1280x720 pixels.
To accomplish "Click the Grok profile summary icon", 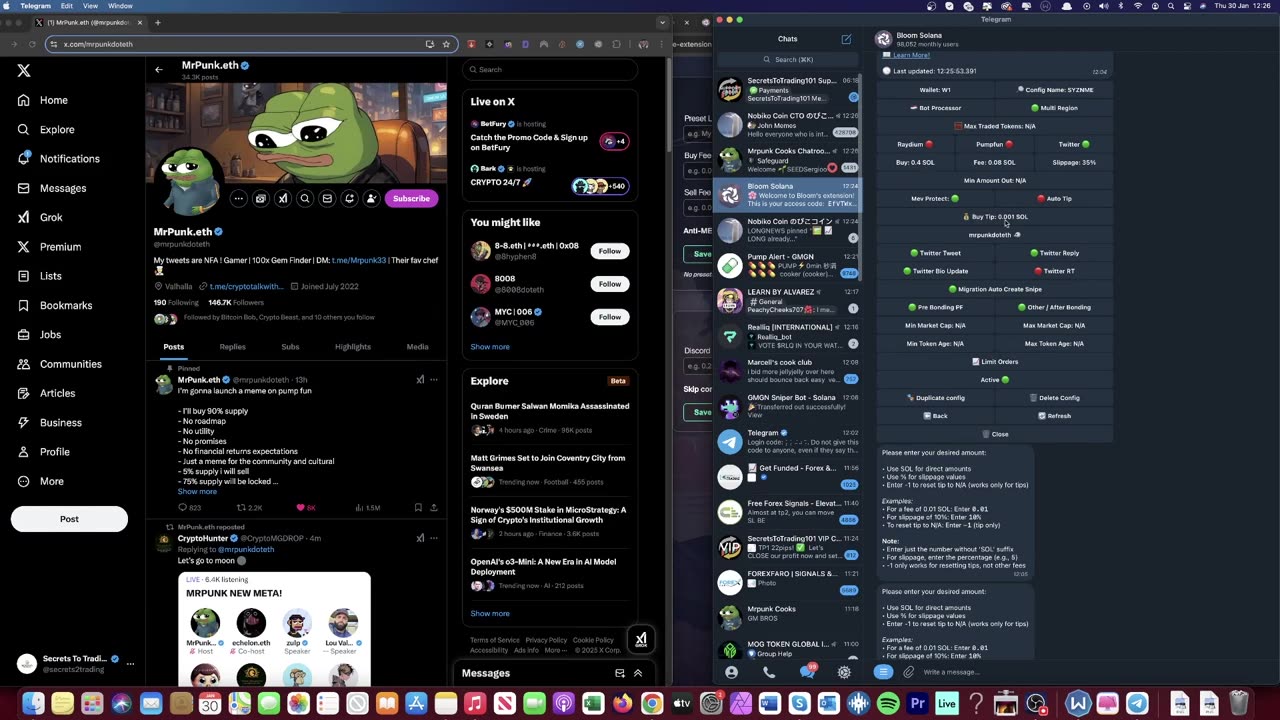I will pyautogui.click(x=283, y=198).
